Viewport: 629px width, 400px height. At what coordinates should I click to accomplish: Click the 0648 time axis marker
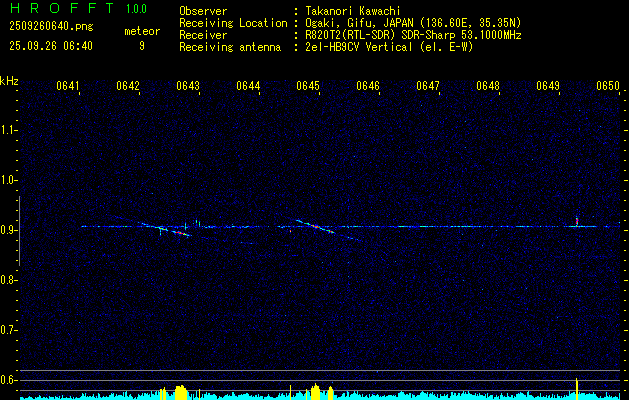[x=488, y=86]
